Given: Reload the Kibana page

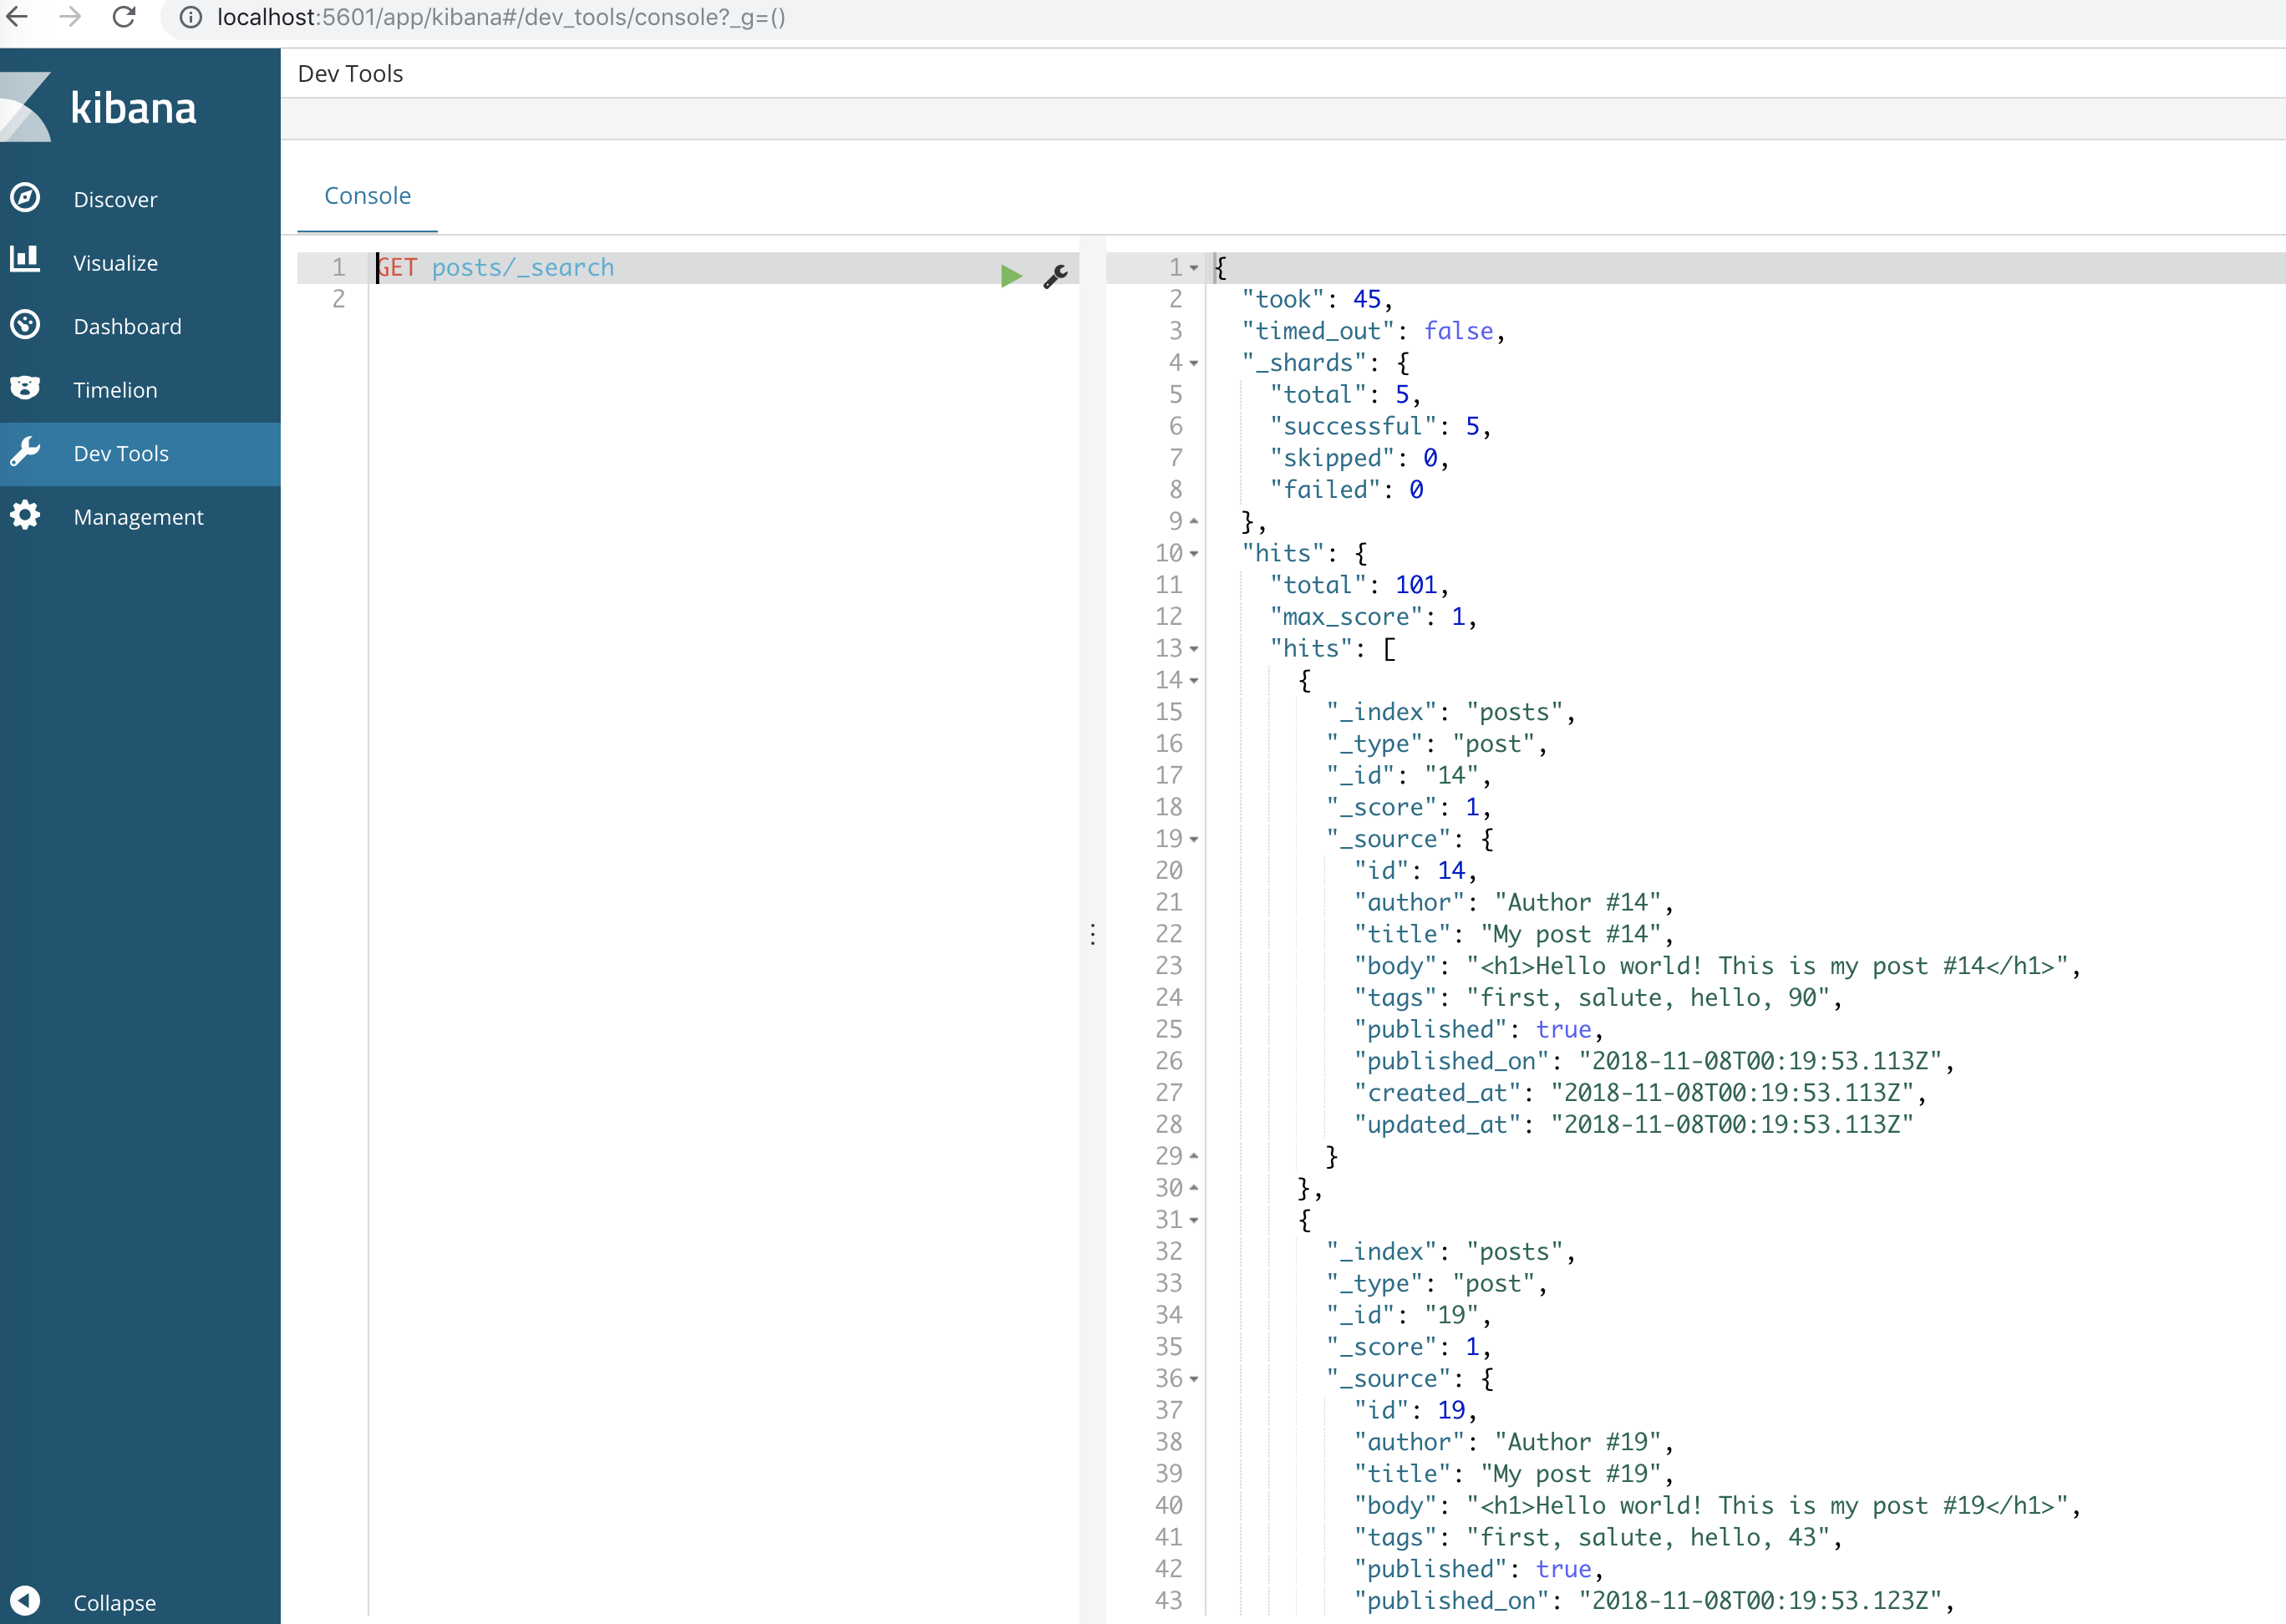Looking at the screenshot, I should click(123, 17).
